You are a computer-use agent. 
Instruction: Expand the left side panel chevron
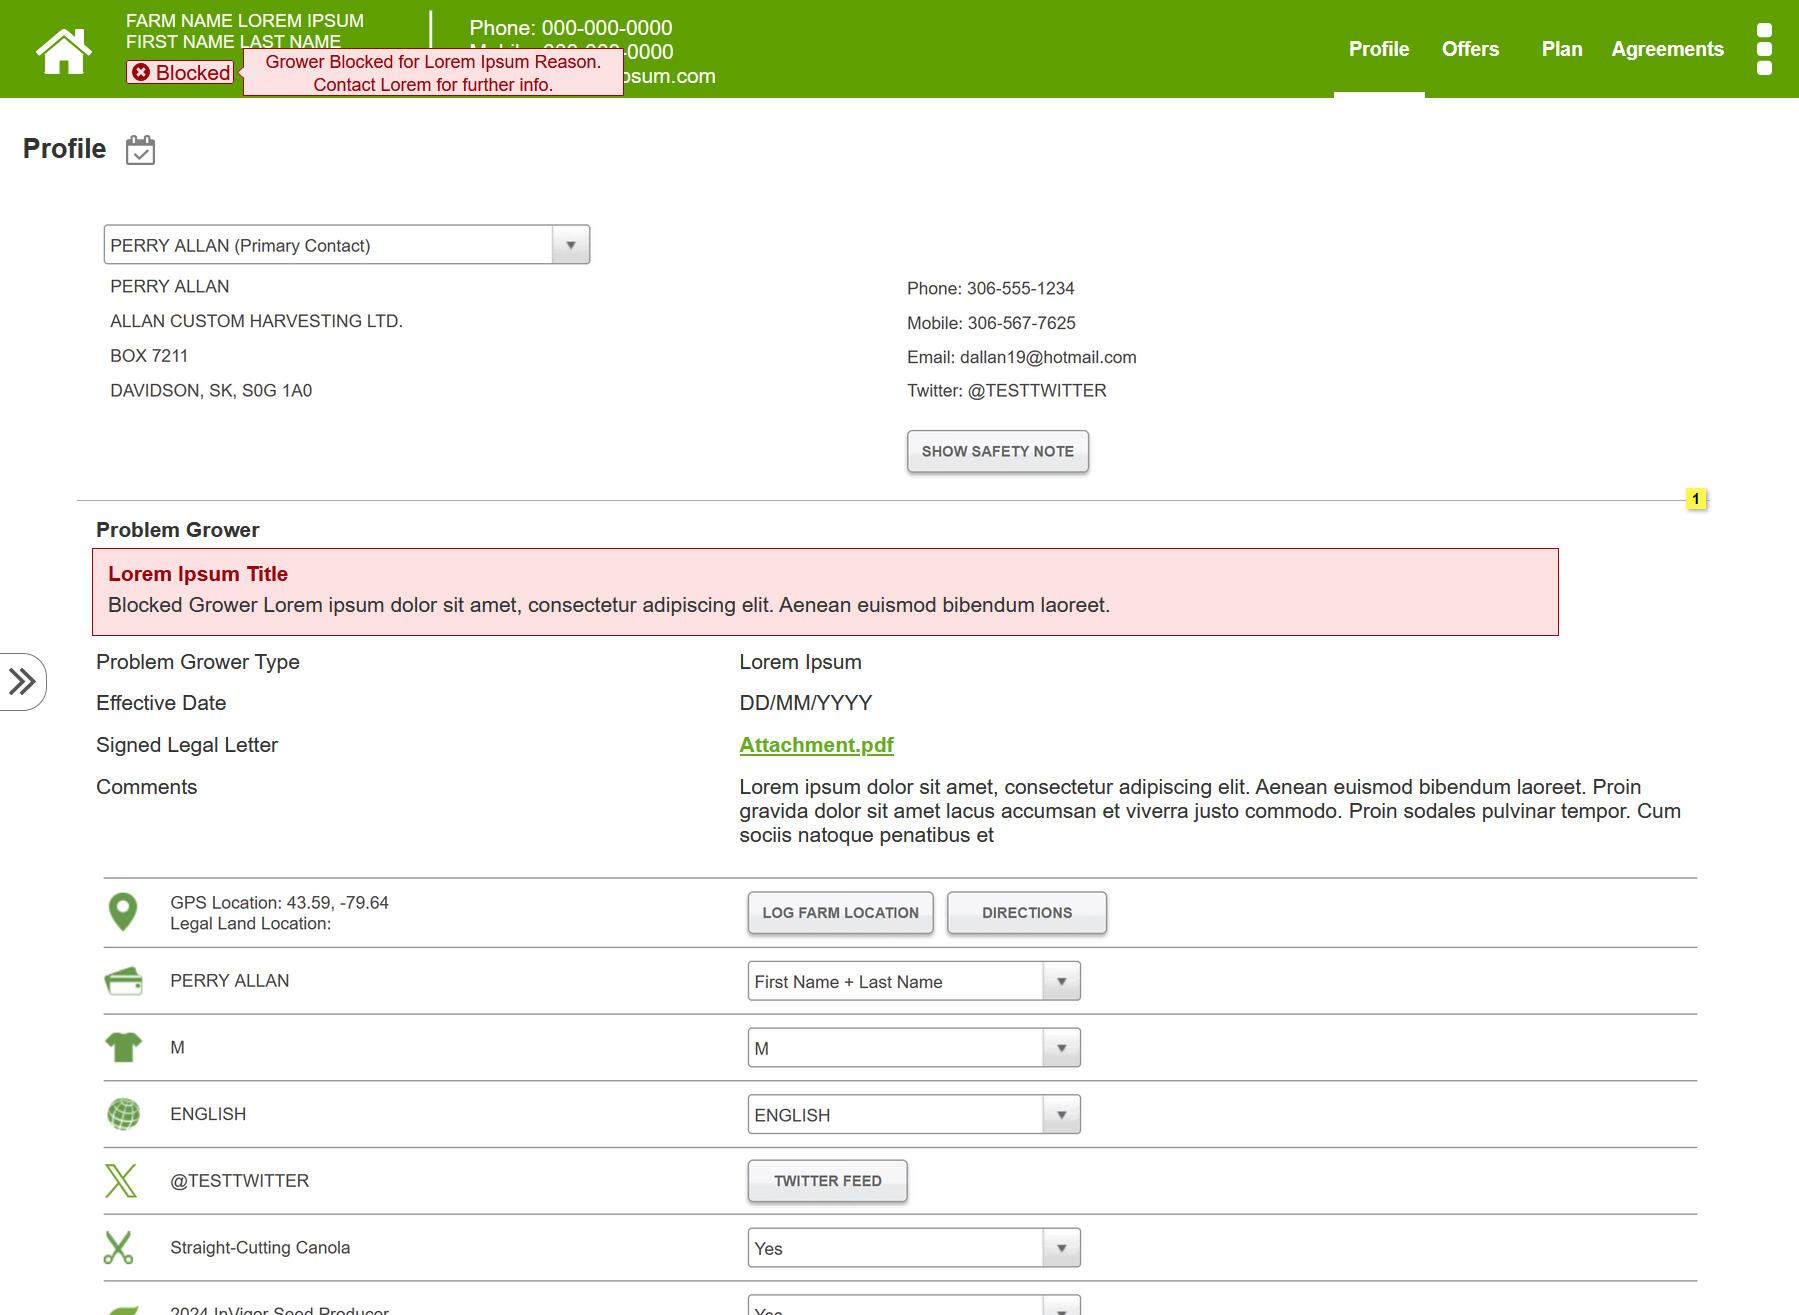click(22, 682)
